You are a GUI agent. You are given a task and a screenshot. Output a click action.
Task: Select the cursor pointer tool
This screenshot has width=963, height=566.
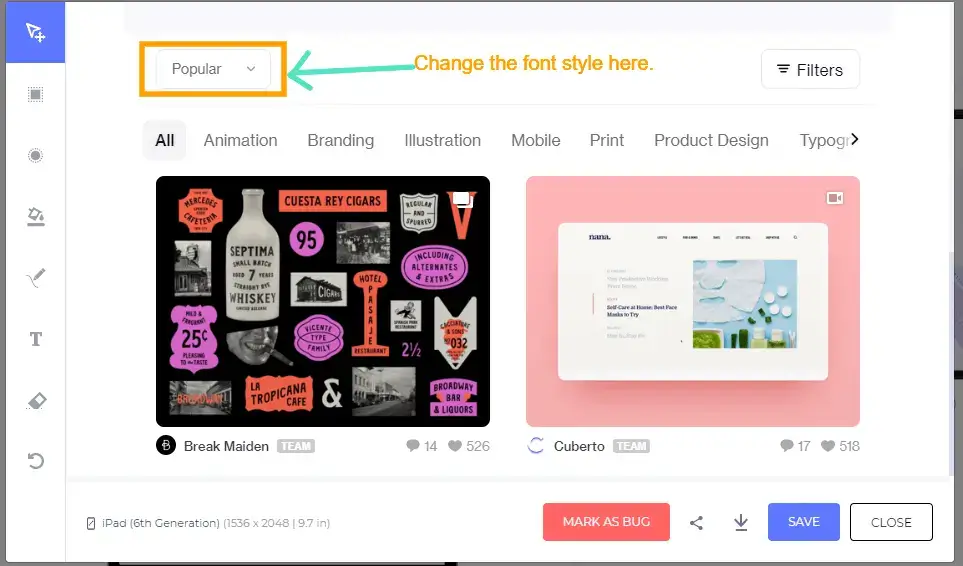point(35,33)
